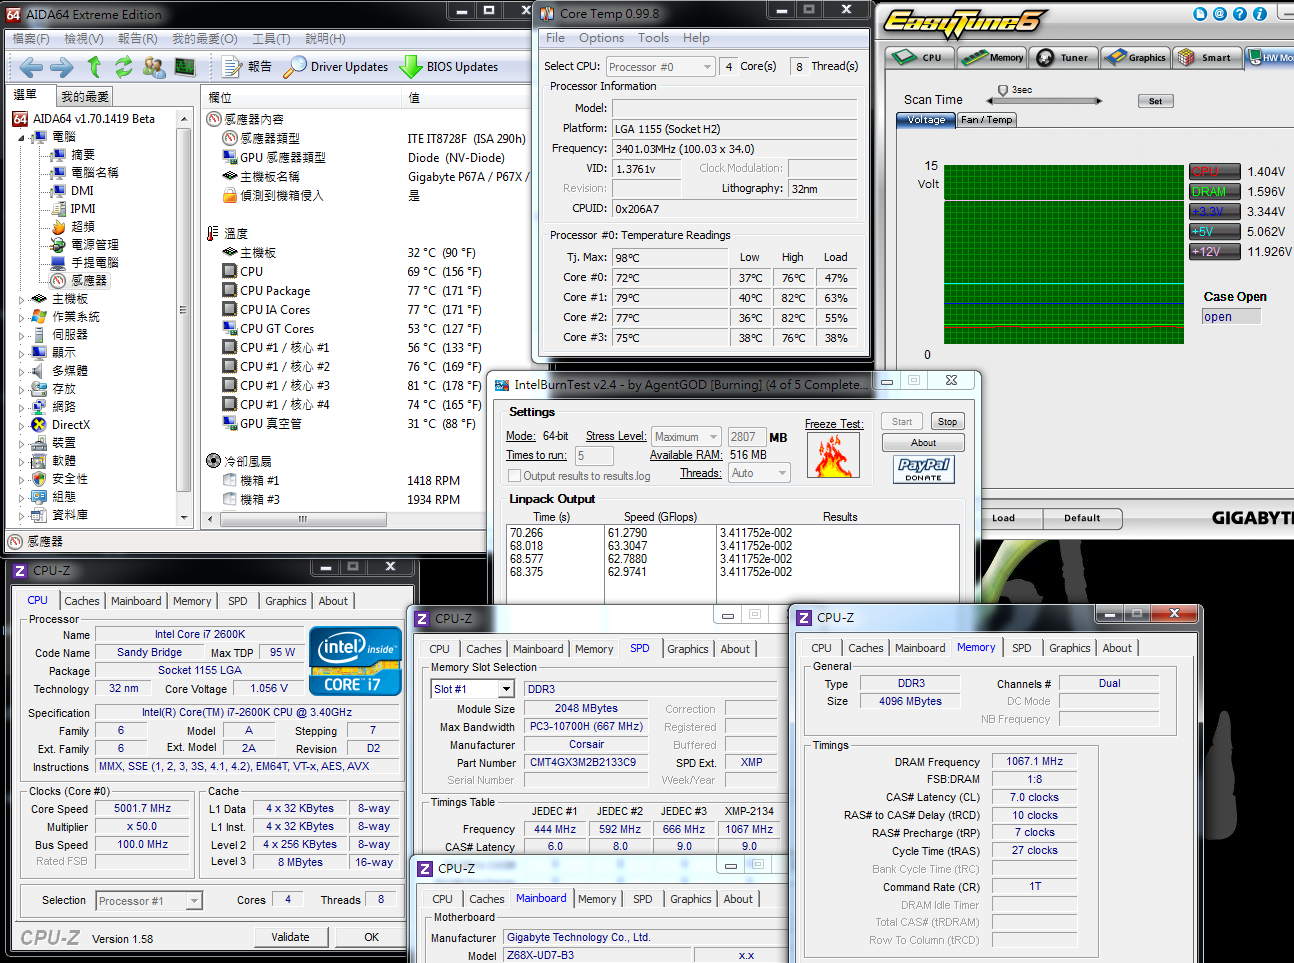Open Select CPU dropdown in Core Temp
Image resolution: width=1294 pixels, height=963 pixels.
tap(660, 67)
